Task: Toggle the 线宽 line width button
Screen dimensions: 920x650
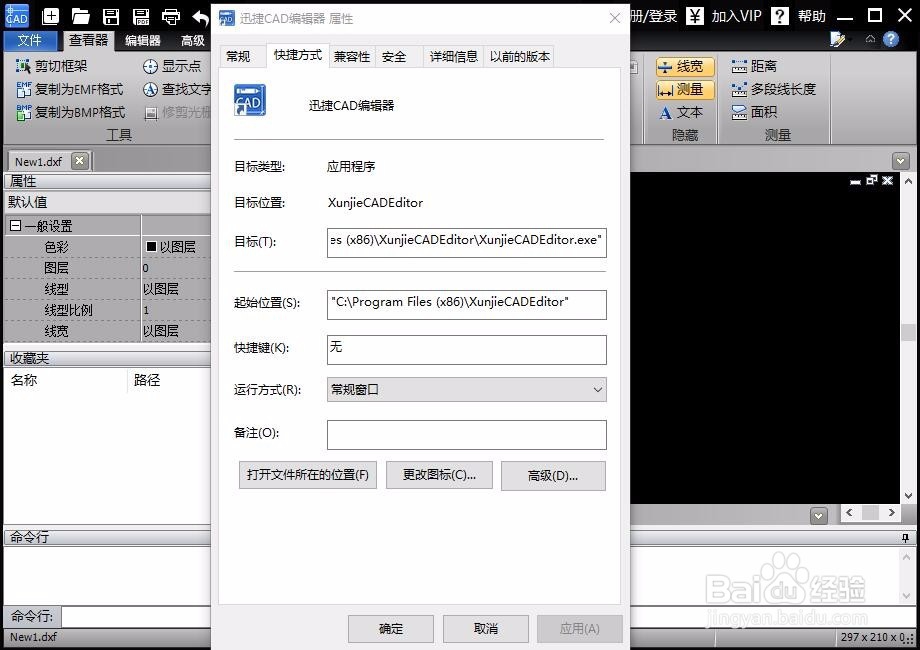Action: [685, 66]
